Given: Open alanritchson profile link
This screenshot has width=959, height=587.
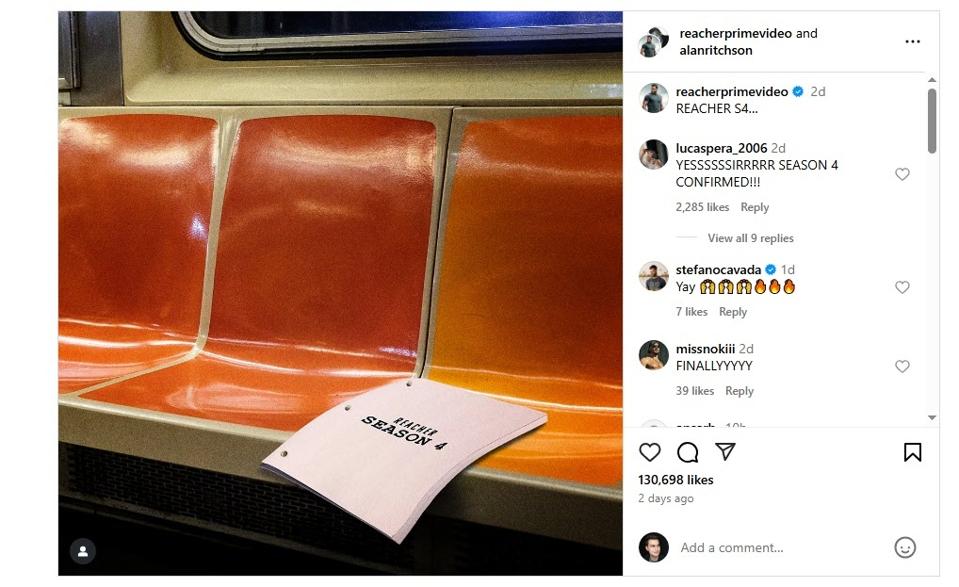Looking at the screenshot, I should (x=716, y=50).
